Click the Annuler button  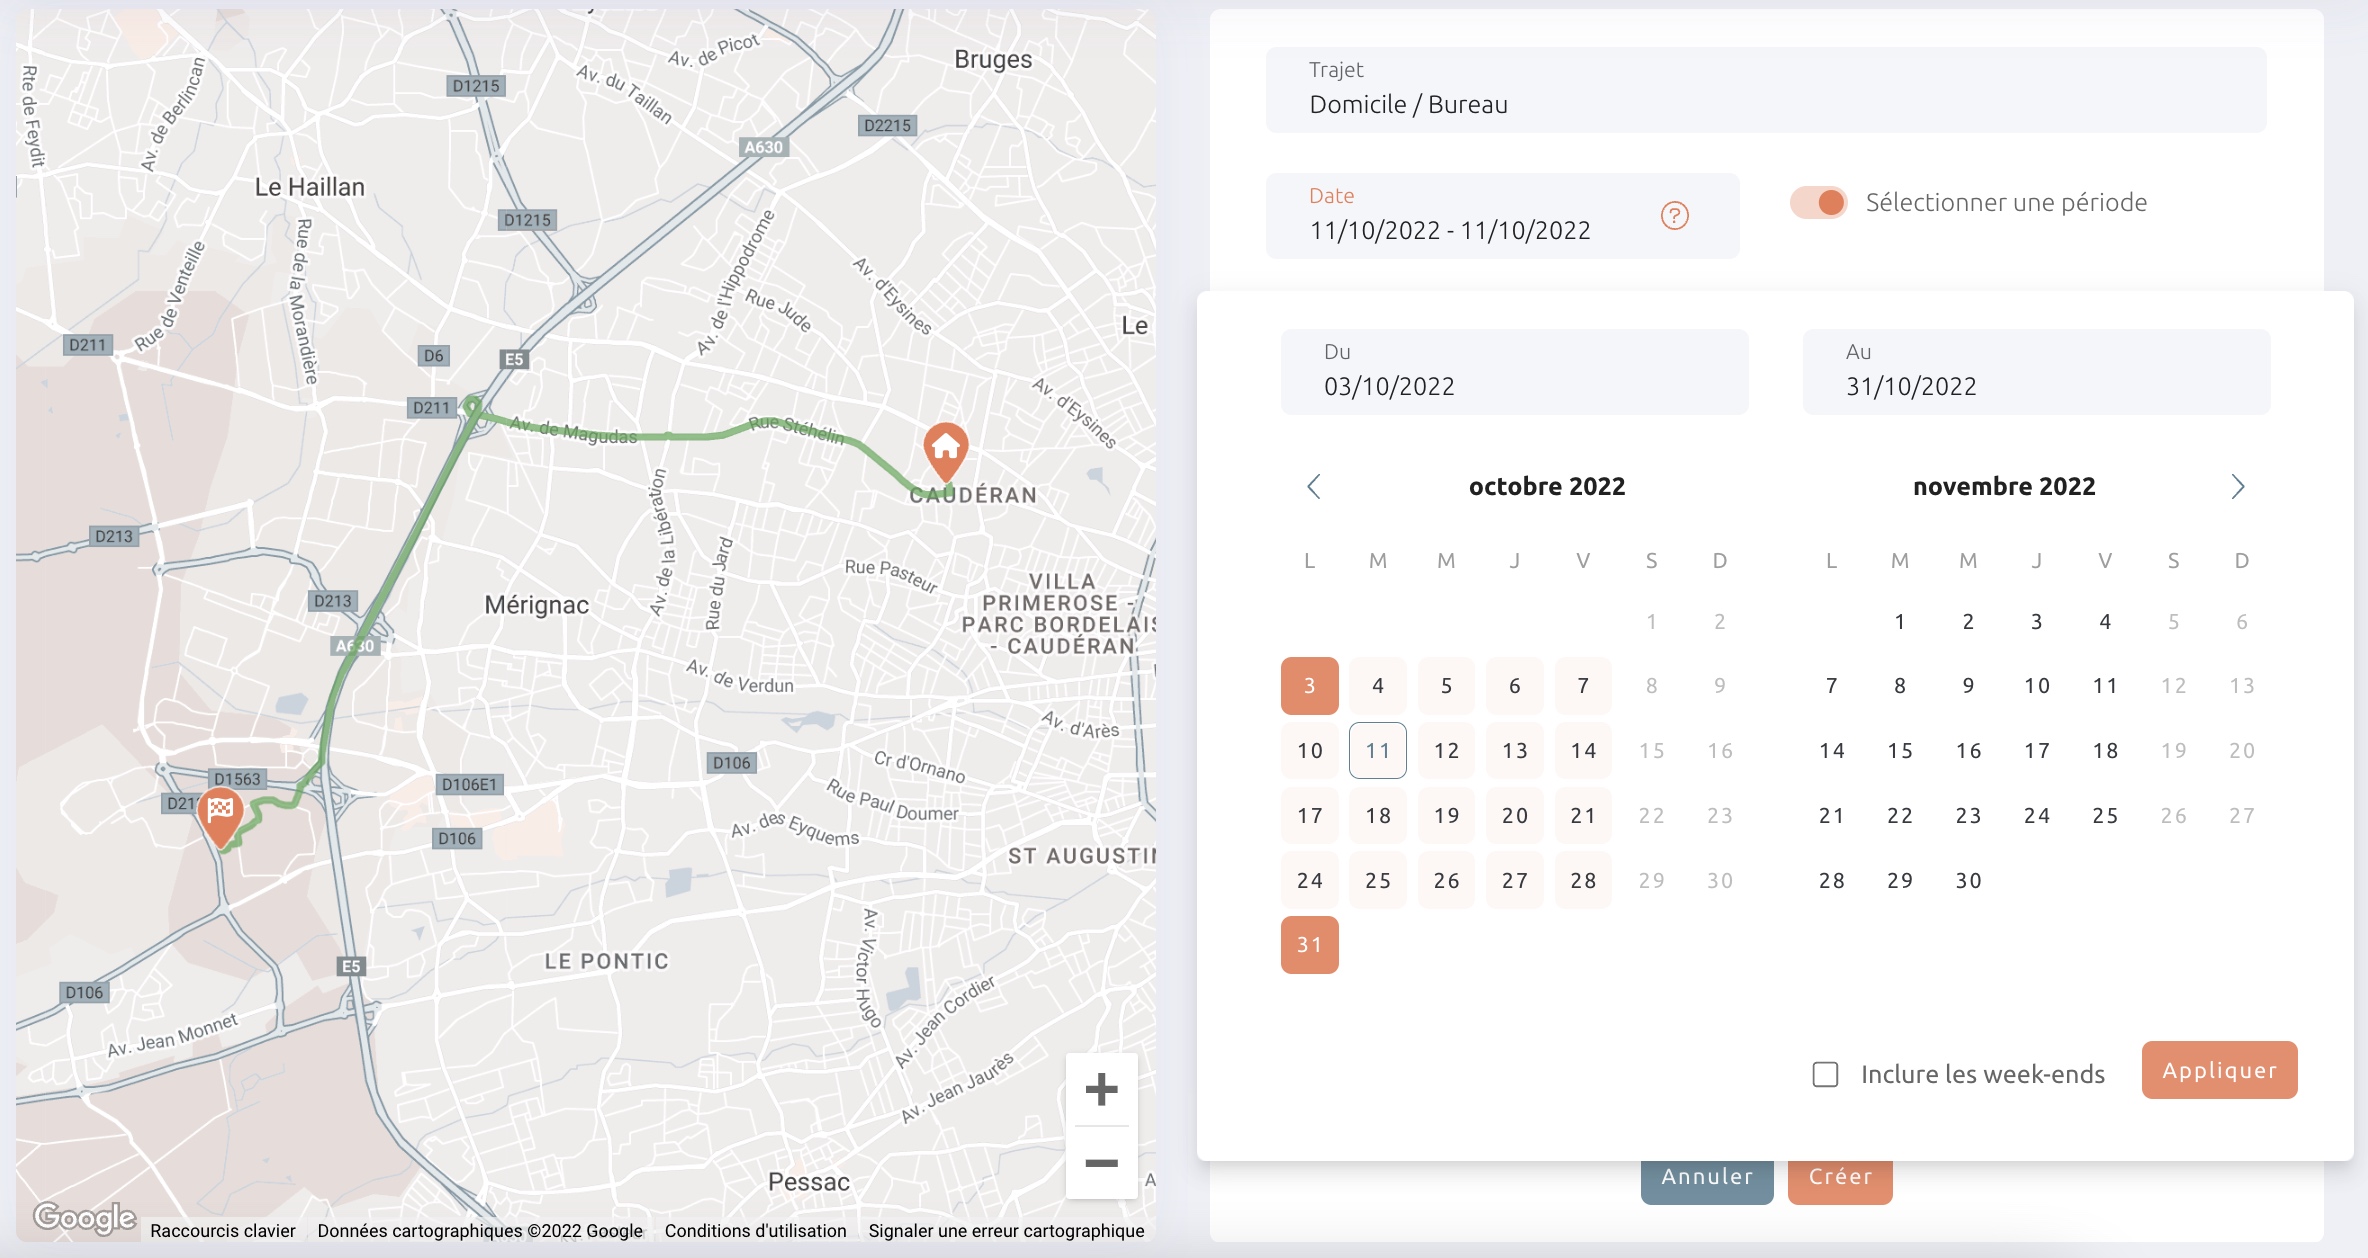[x=1707, y=1178]
